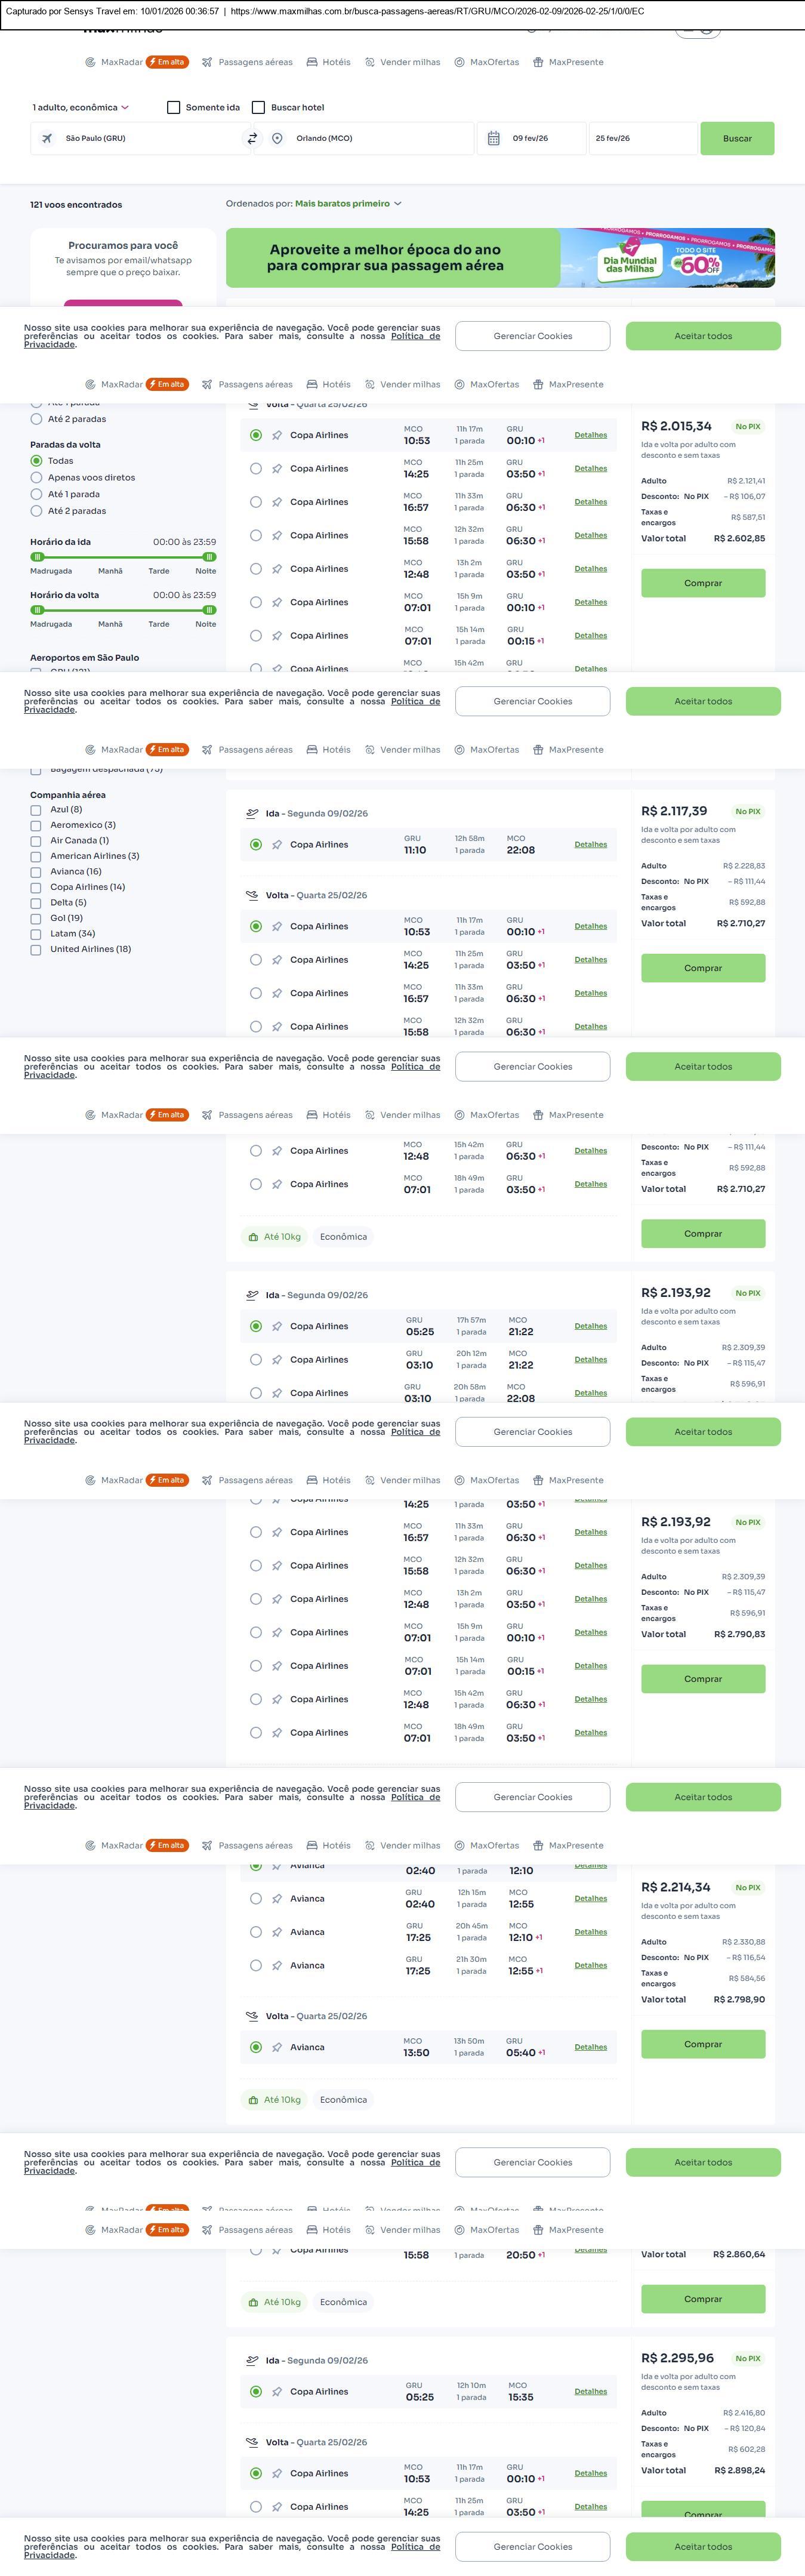This screenshot has height=2576, width=805.
Task: Click the location pin icon beside Orlando (MCO)
Action: coord(277,139)
